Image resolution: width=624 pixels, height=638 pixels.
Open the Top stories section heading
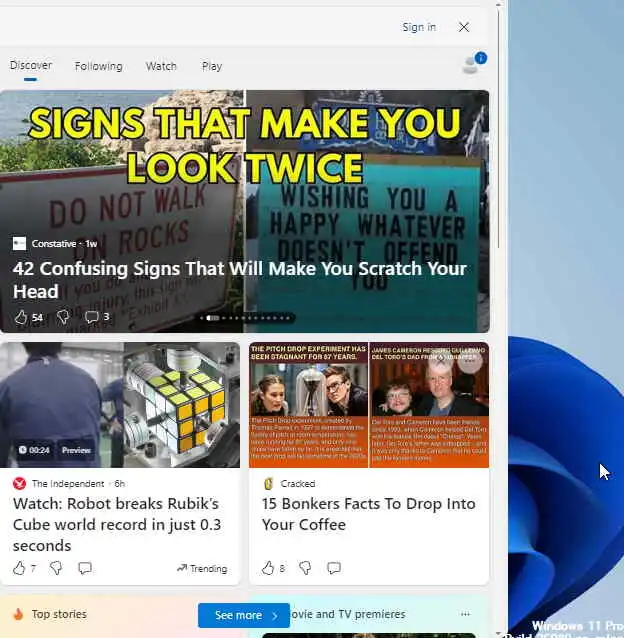pos(59,614)
